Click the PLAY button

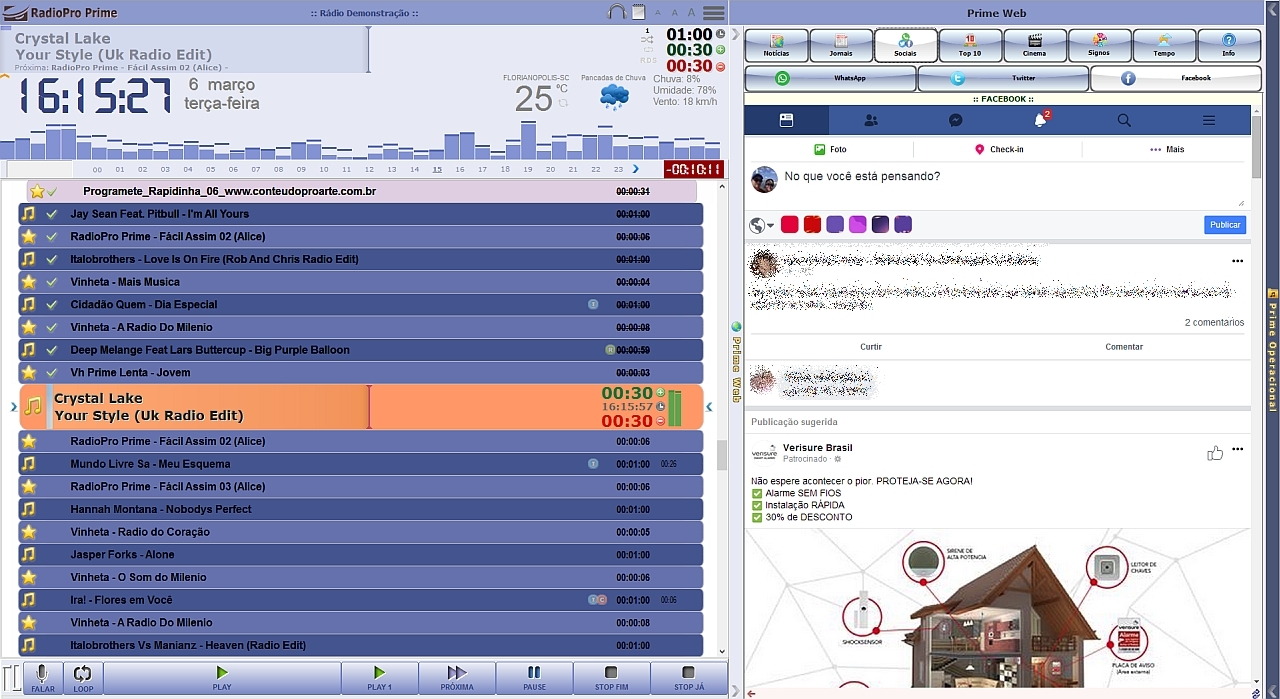click(x=222, y=678)
